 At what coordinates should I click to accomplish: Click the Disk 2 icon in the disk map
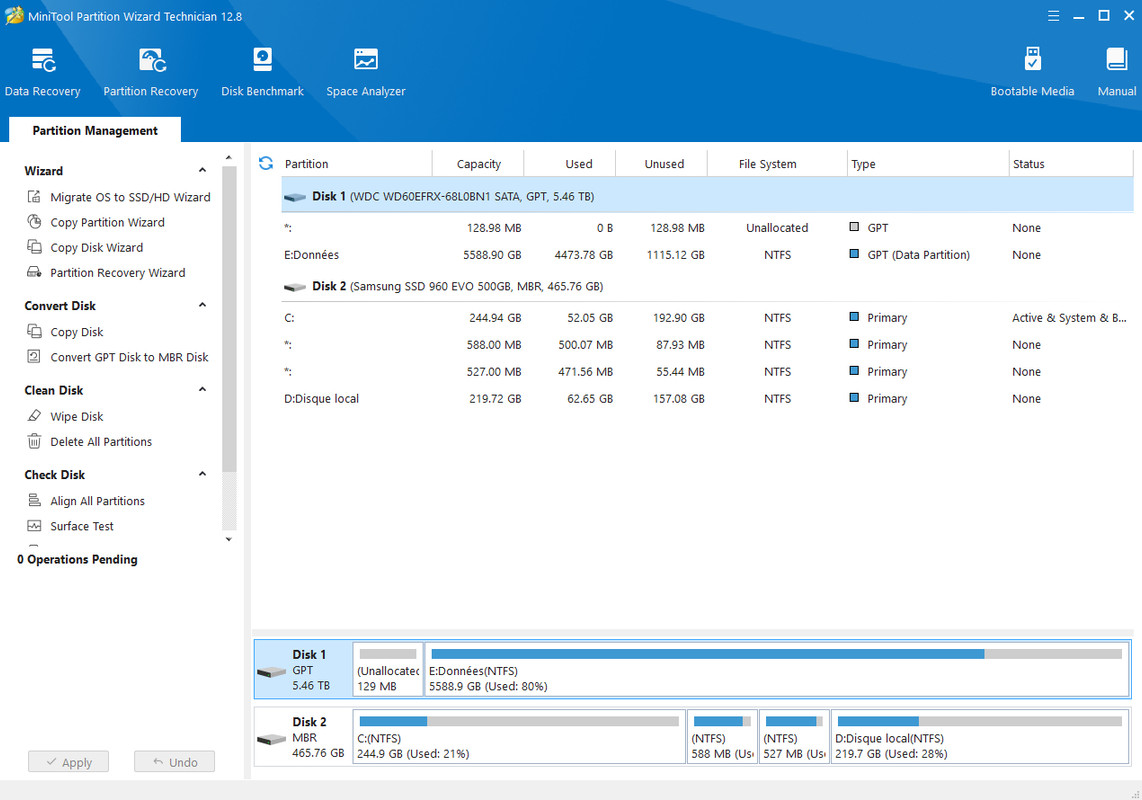(x=272, y=740)
